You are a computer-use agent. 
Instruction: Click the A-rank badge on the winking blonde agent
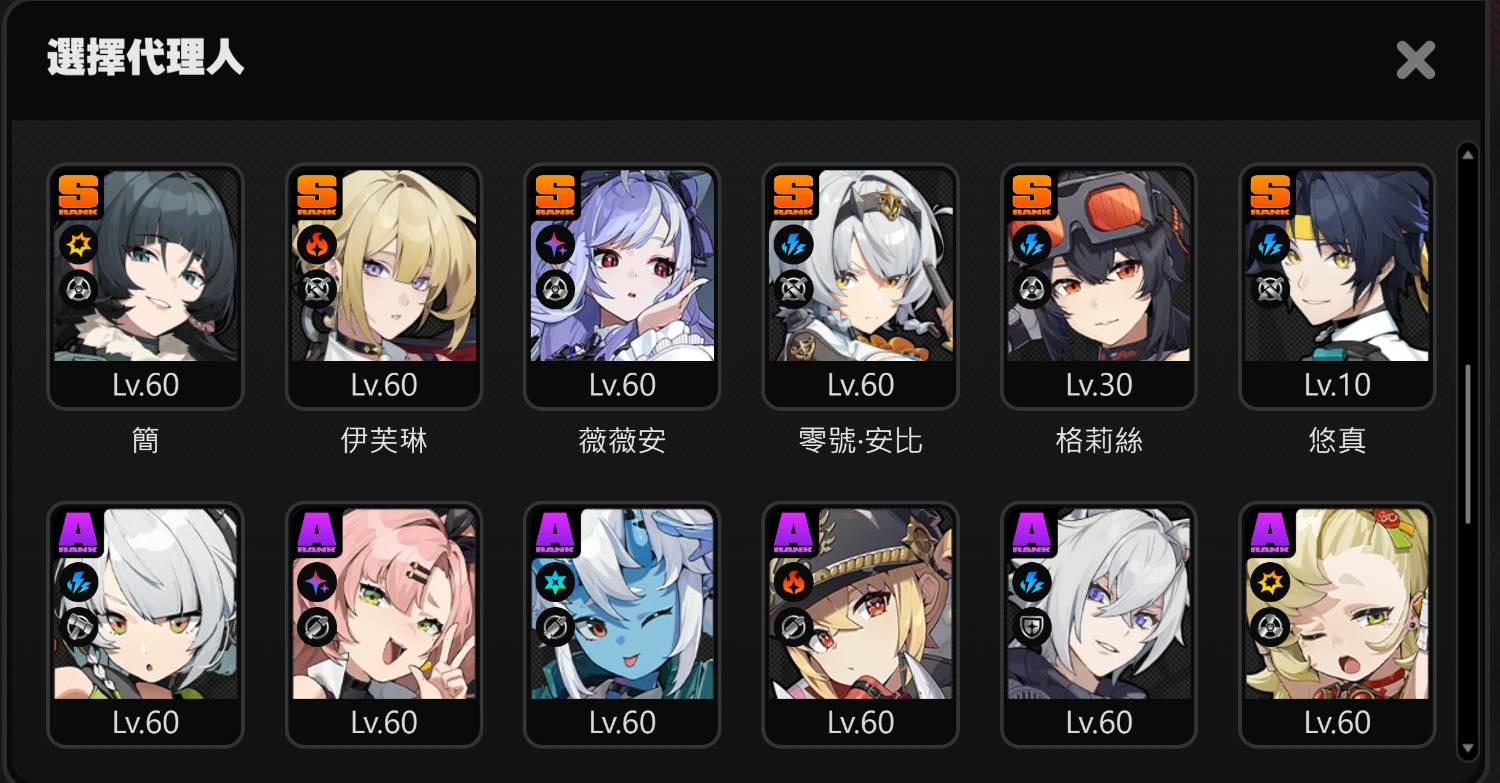coord(1270,532)
